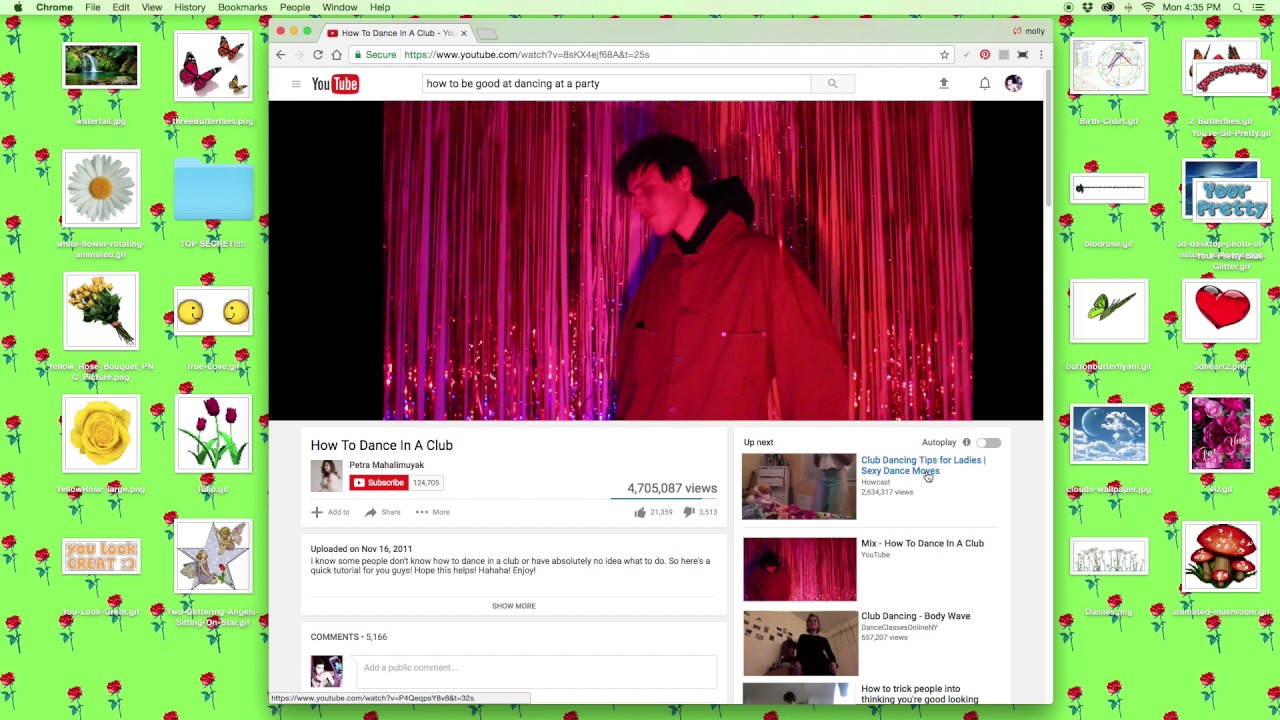Open Chrome three-dot menu
The width and height of the screenshot is (1280, 720).
point(1040,55)
